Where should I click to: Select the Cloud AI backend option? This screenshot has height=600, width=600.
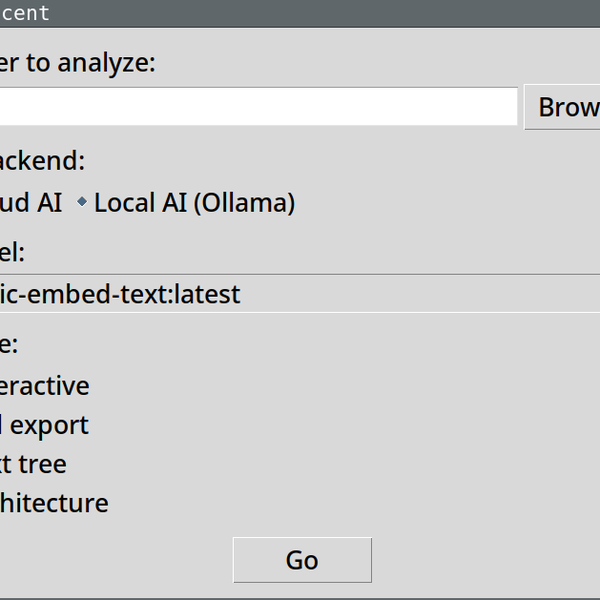pyautogui.click(x=31, y=202)
